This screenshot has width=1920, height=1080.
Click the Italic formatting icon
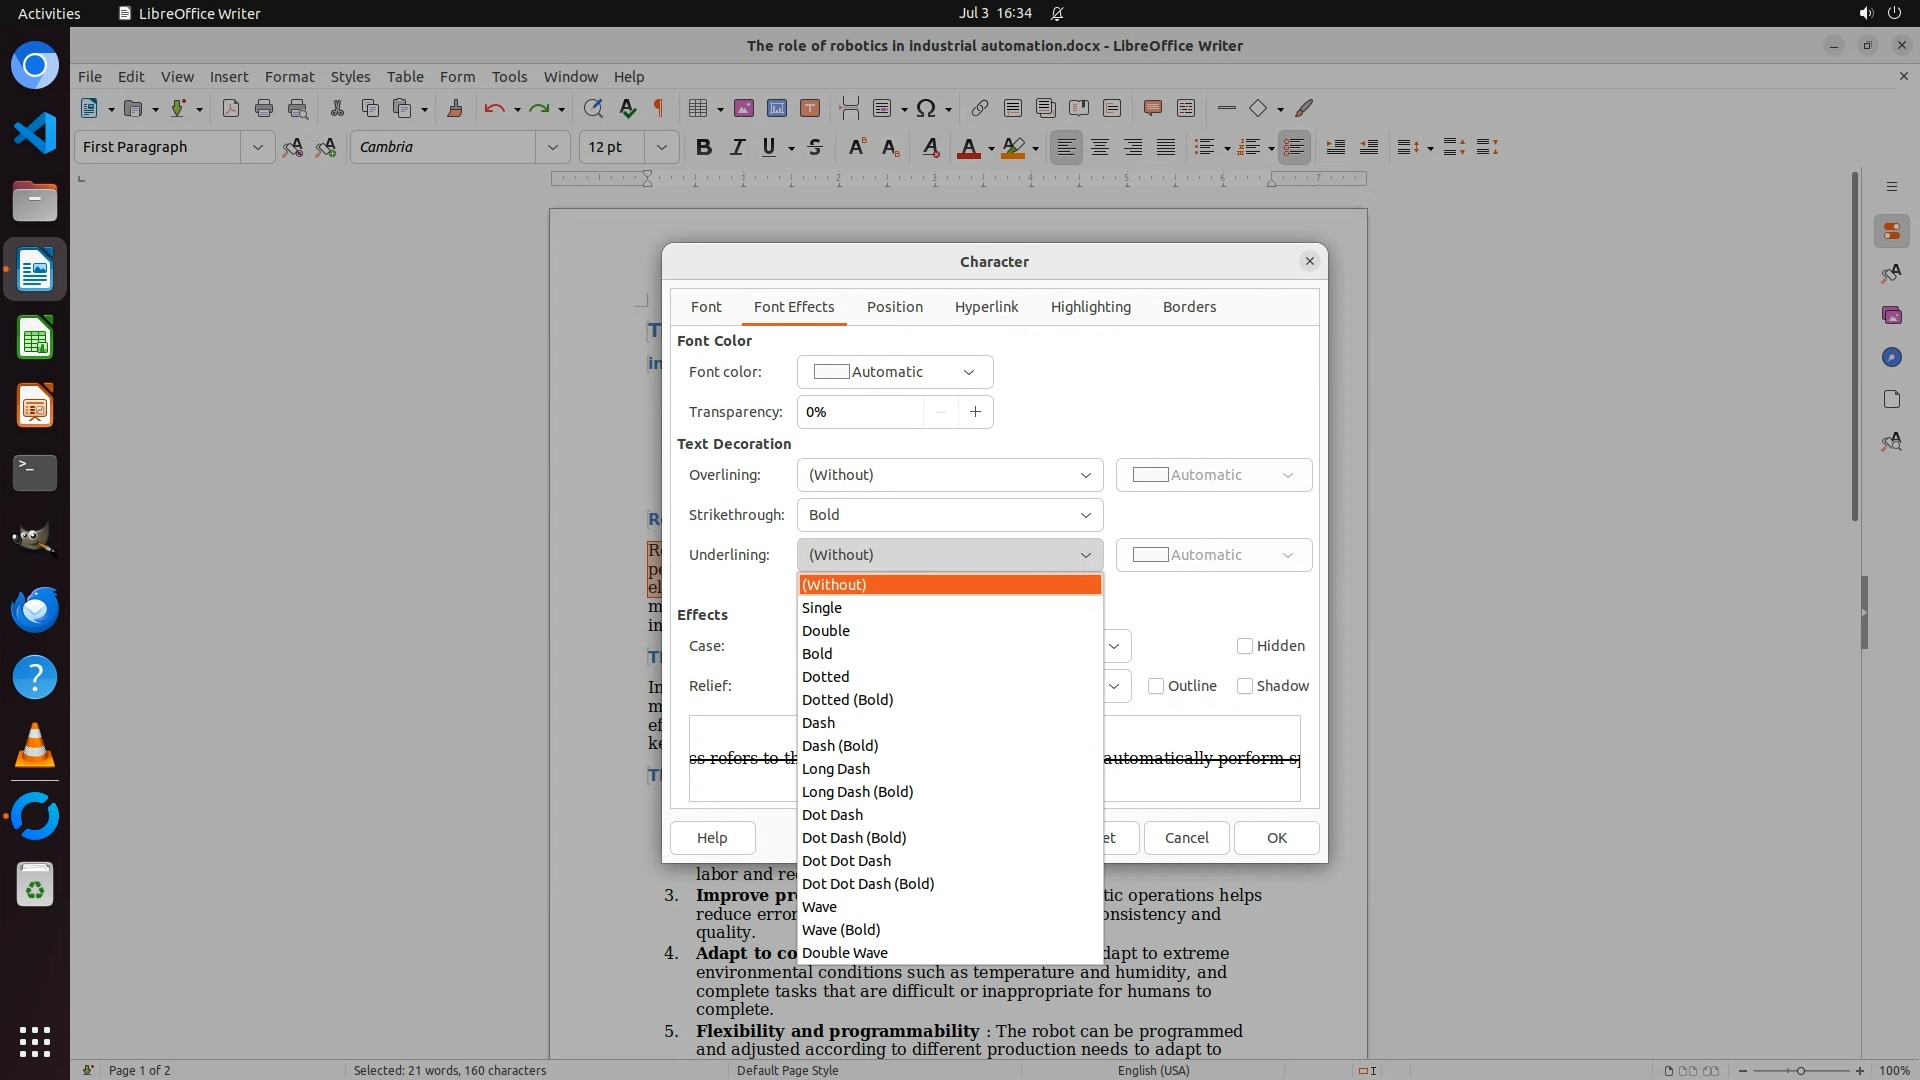point(737,147)
